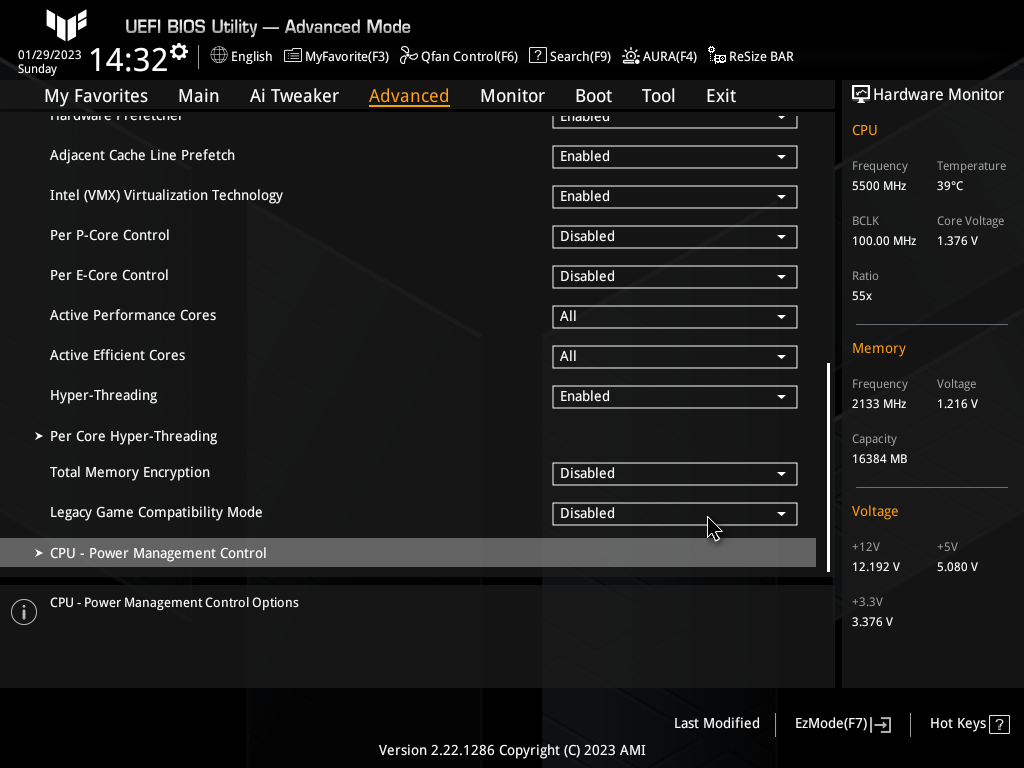
Task: Open Total Memory Encryption dropdown
Action: click(x=675, y=473)
